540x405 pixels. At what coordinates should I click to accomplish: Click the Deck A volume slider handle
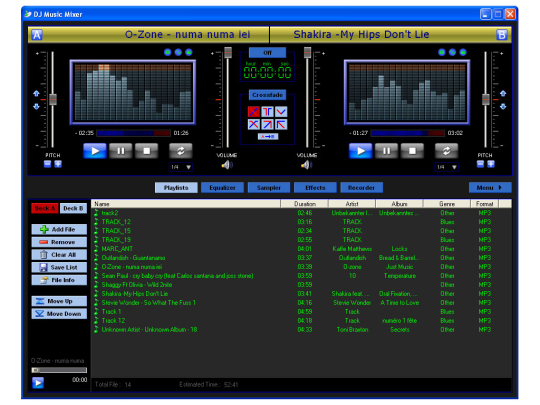(228, 53)
